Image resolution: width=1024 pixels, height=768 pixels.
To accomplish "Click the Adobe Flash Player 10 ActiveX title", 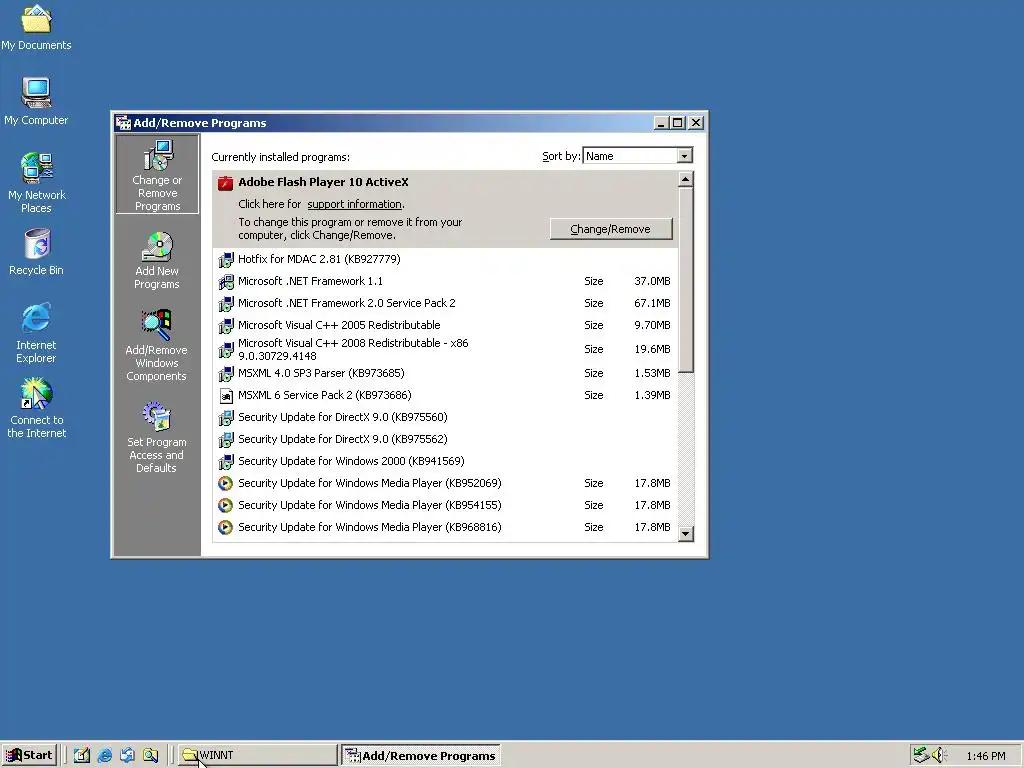I will (323, 182).
